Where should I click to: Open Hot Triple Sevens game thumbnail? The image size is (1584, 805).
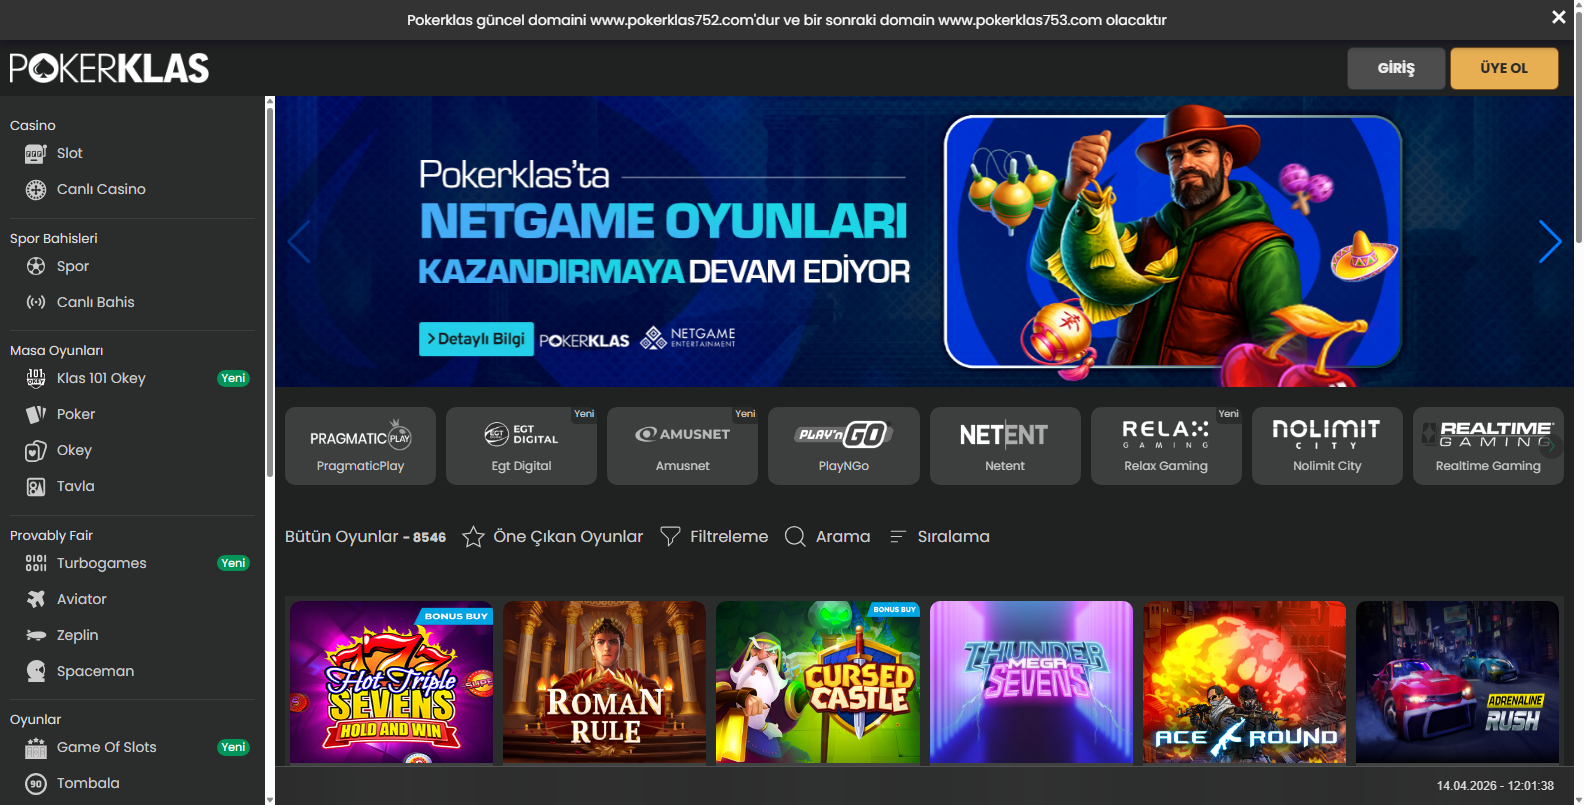point(391,682)
